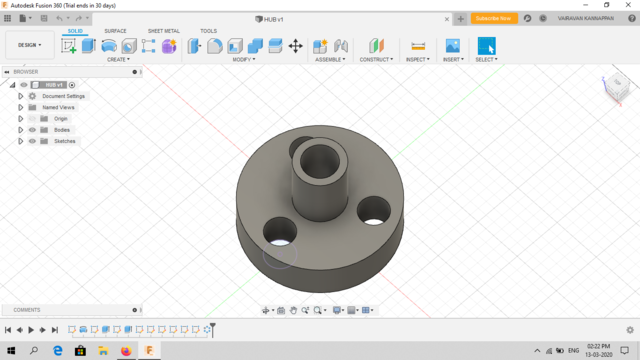The image size is (640, 360).
Task: Play the timeline history
Action: 31,330
